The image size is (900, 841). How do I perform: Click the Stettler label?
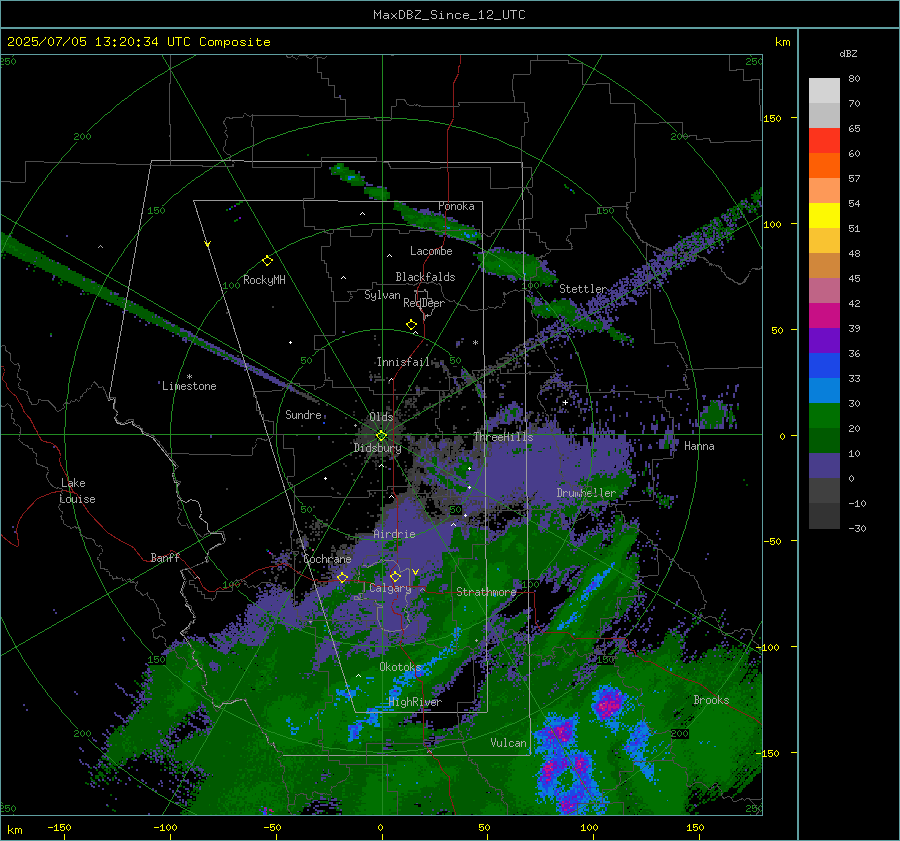click(x=583, y=289)
